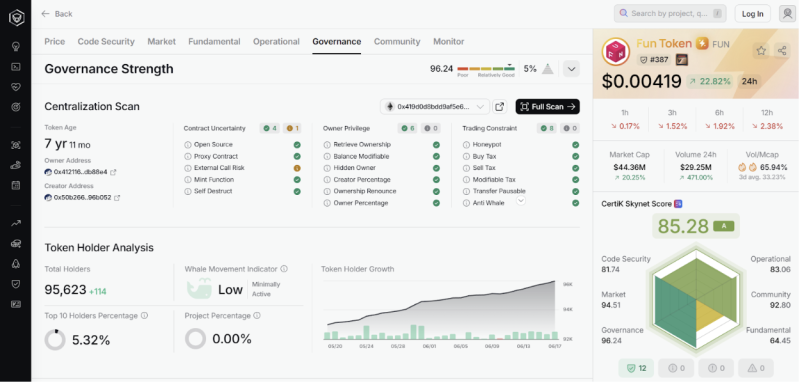Click info icon beside Top 10 Holders Percentage
Image resolution: width=800 pixels, height=390 pixels.
(x=144, y=315)
